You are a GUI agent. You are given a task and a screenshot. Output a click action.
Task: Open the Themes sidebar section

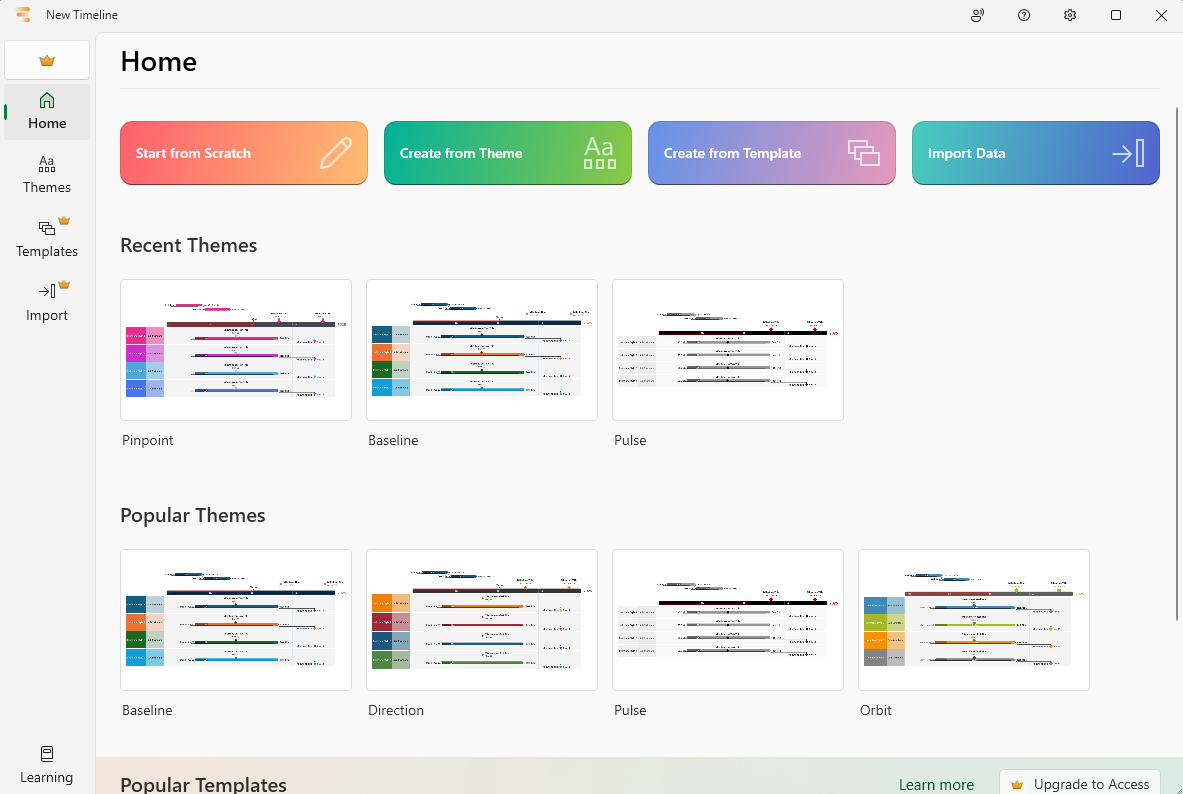(47, 175)
